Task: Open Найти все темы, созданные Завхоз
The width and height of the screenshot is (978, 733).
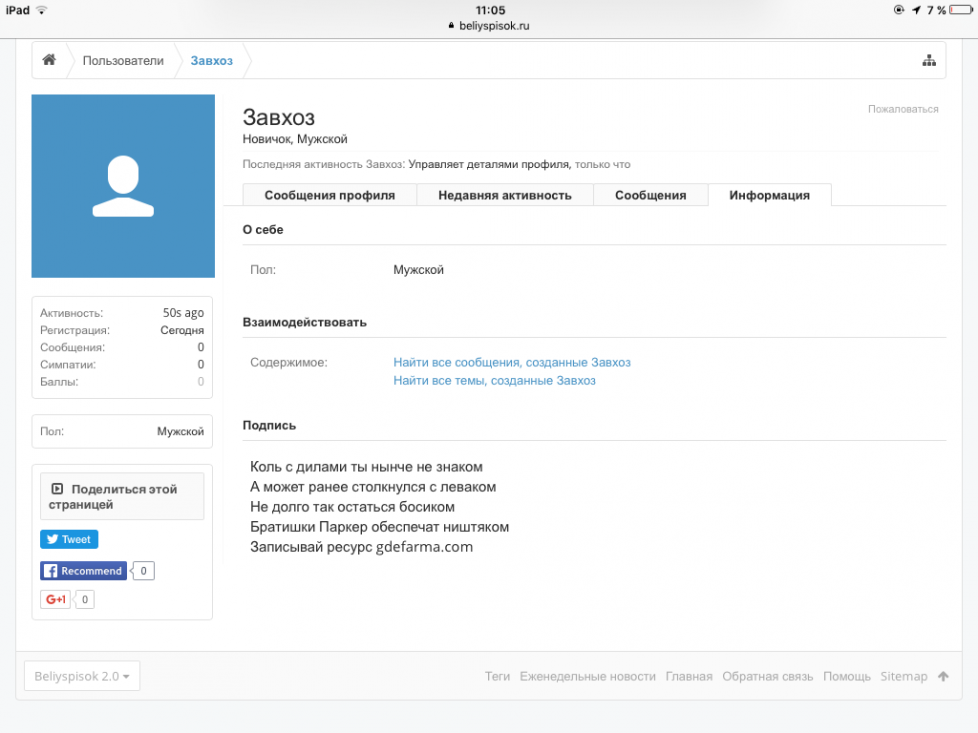Action: [x=494, y=381]
